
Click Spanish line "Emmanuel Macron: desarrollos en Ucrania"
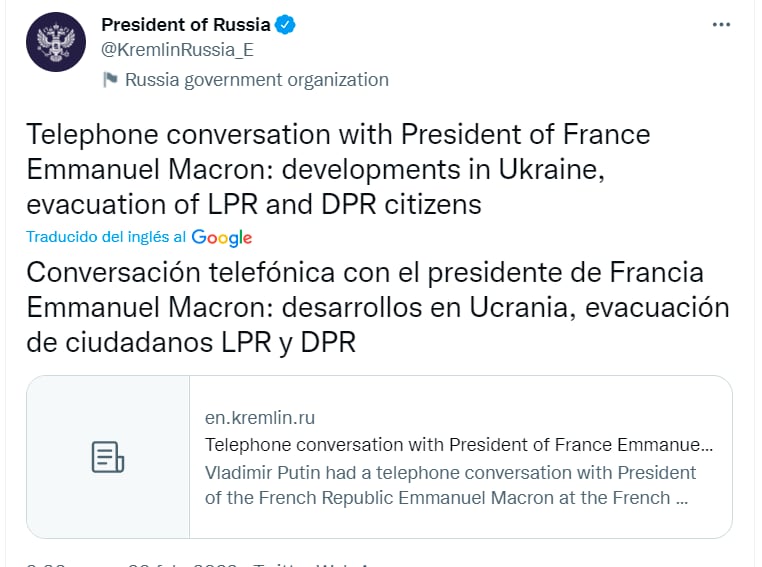tap(378, 307)
